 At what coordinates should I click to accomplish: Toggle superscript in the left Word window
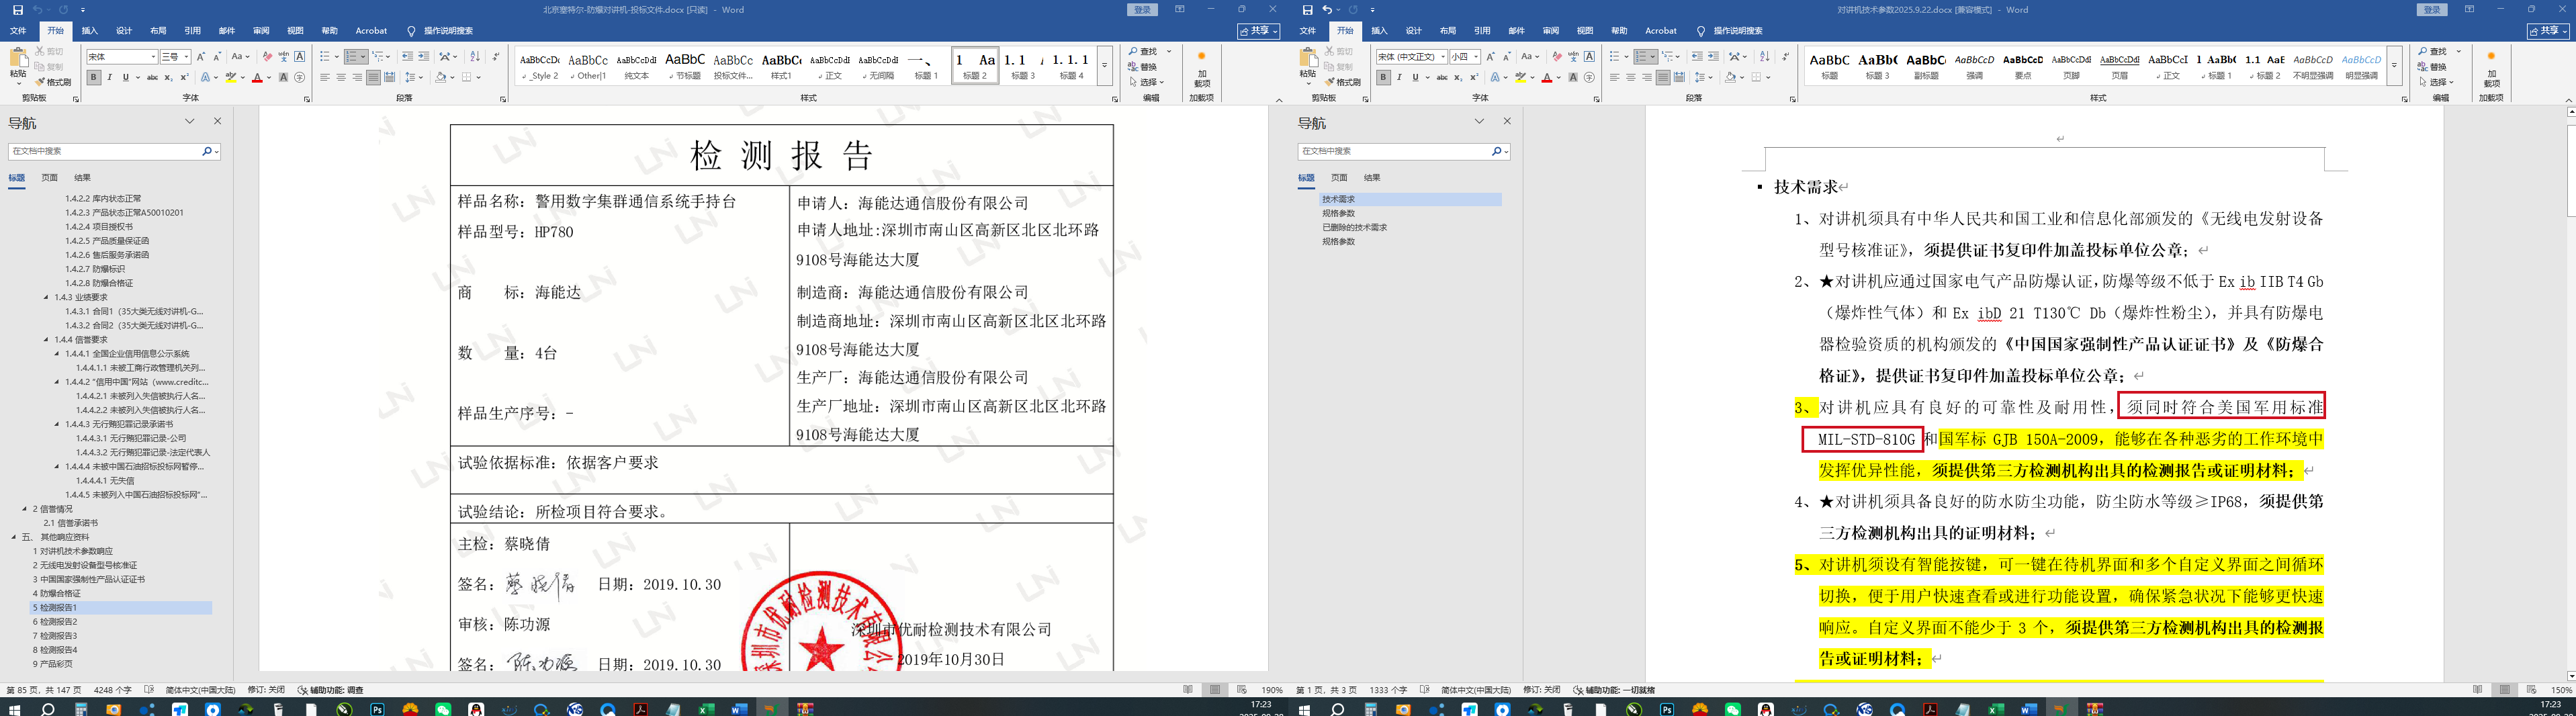click(x=184, y=77)
